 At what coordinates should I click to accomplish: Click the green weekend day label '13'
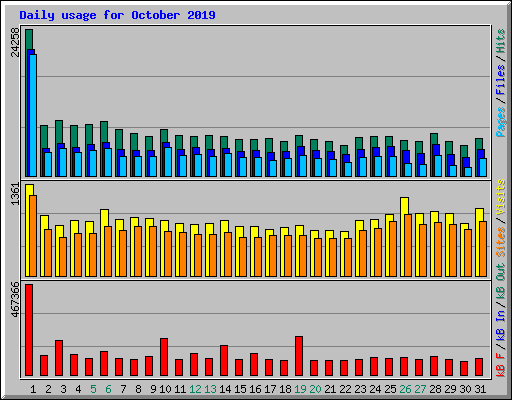(210, 389)
